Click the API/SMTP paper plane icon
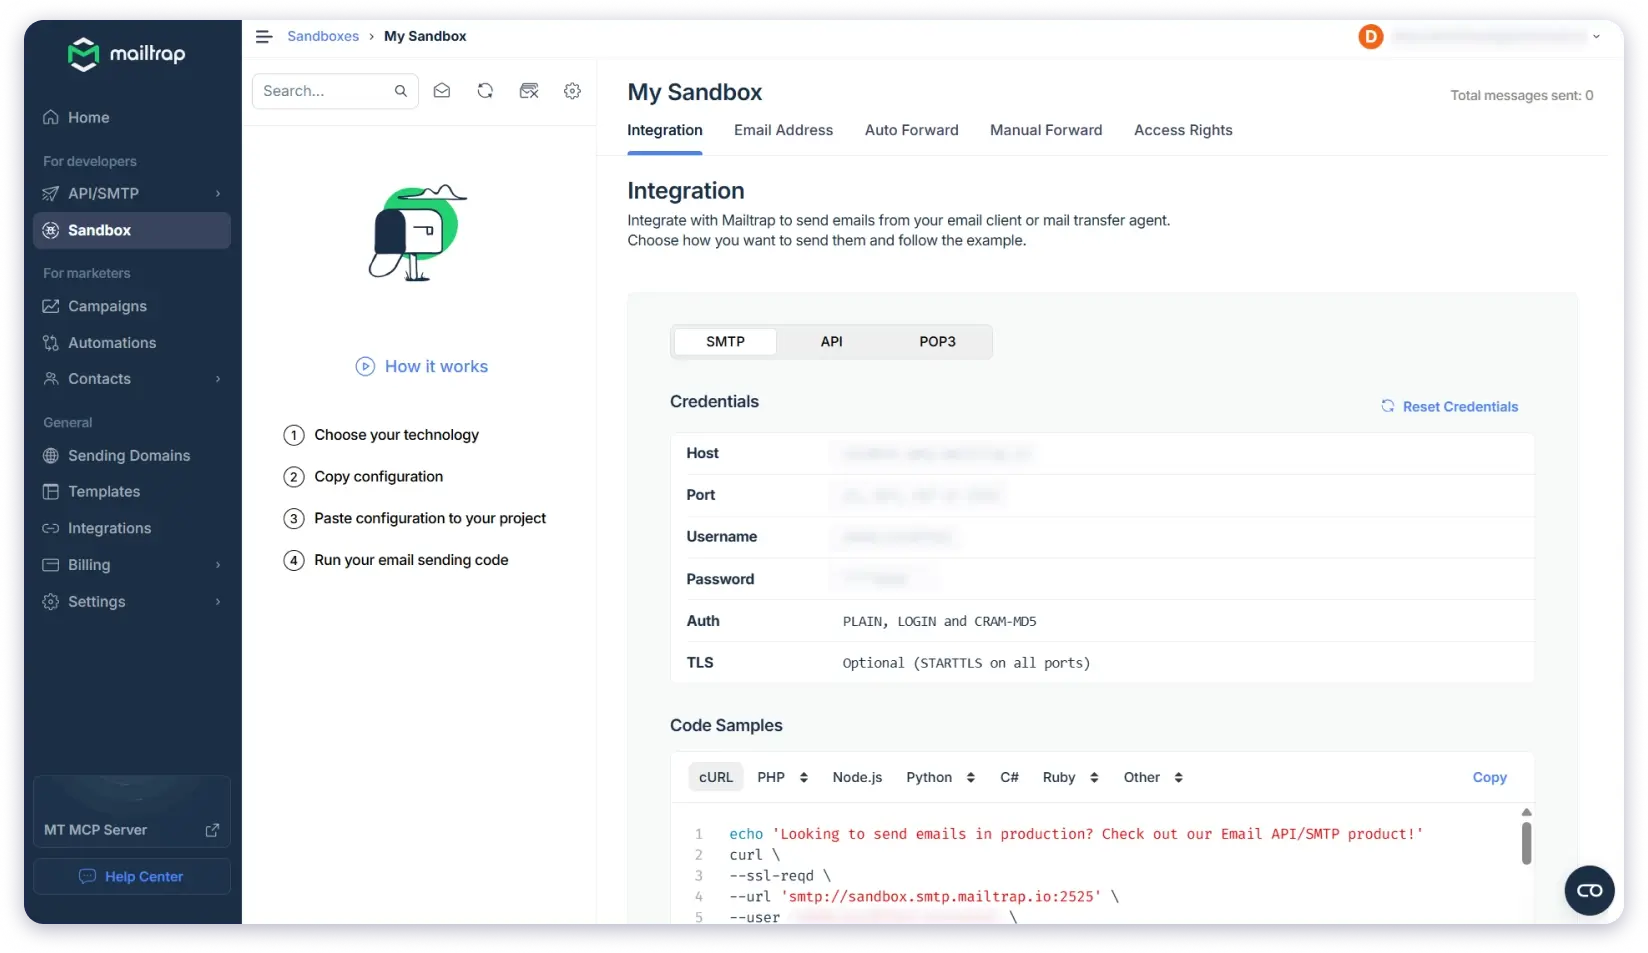This screenshot has width=1648, height=953. pyautogui.click(x=51, y=194)
